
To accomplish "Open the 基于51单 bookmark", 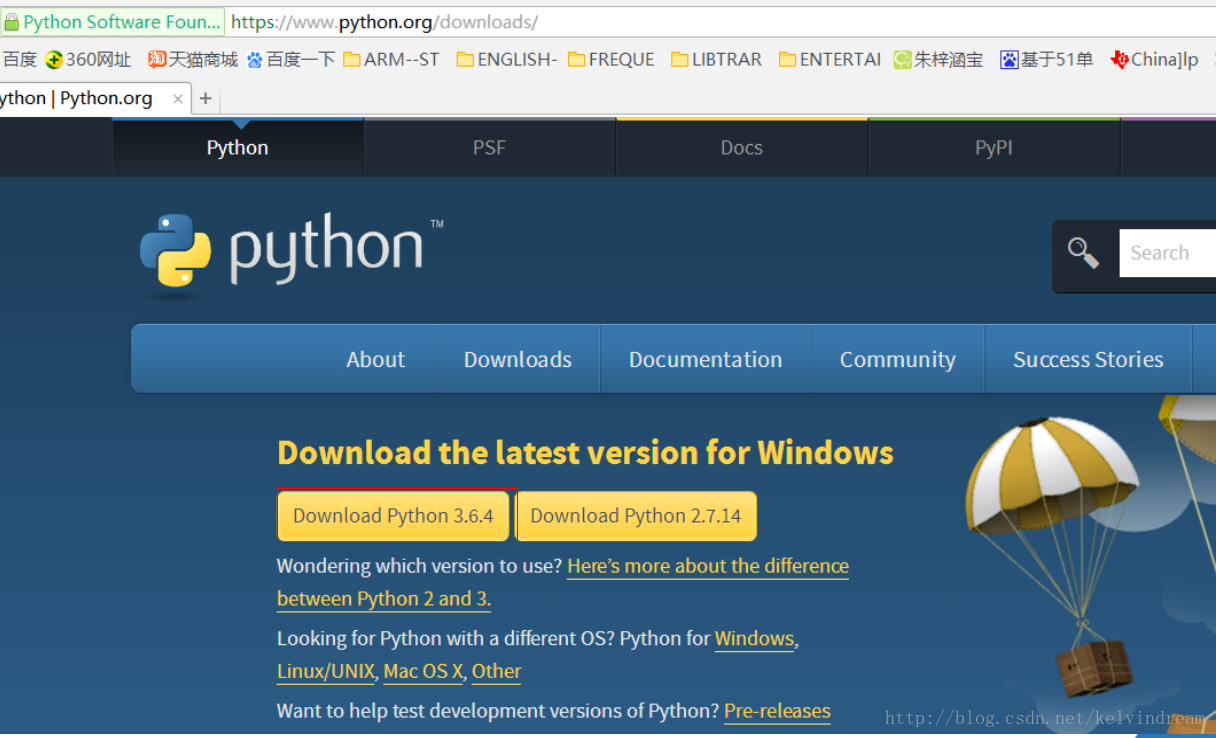I will (1046, 60).
